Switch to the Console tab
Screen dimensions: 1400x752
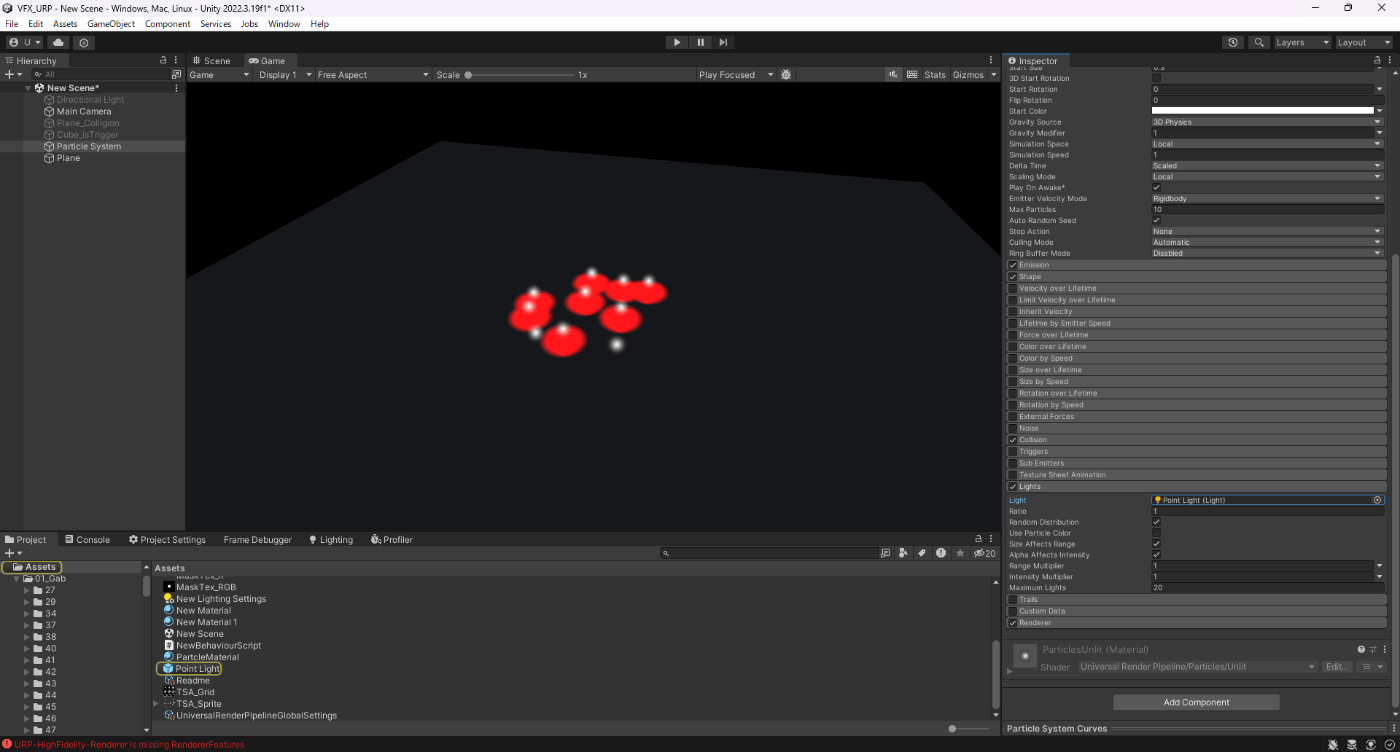point(86,540)
